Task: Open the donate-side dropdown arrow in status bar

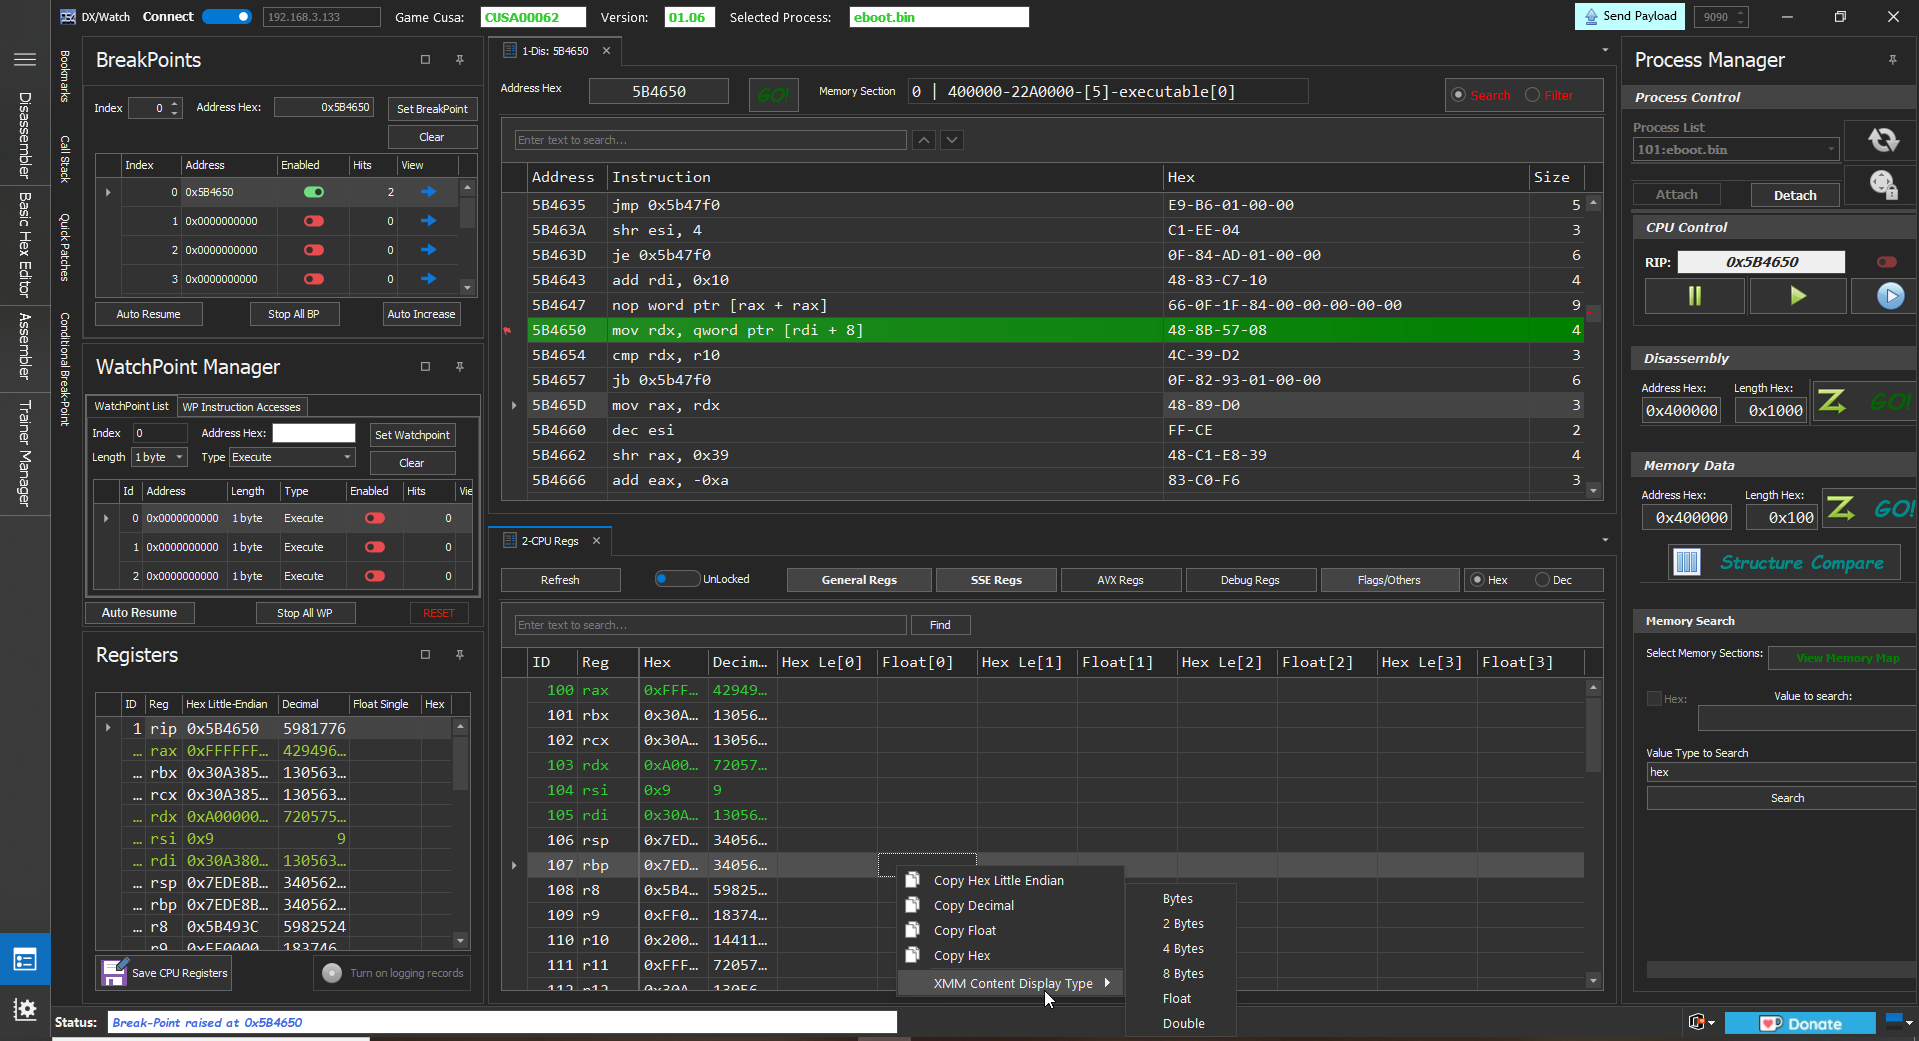Action: pyautogui.click(x=1909, y=1023)
